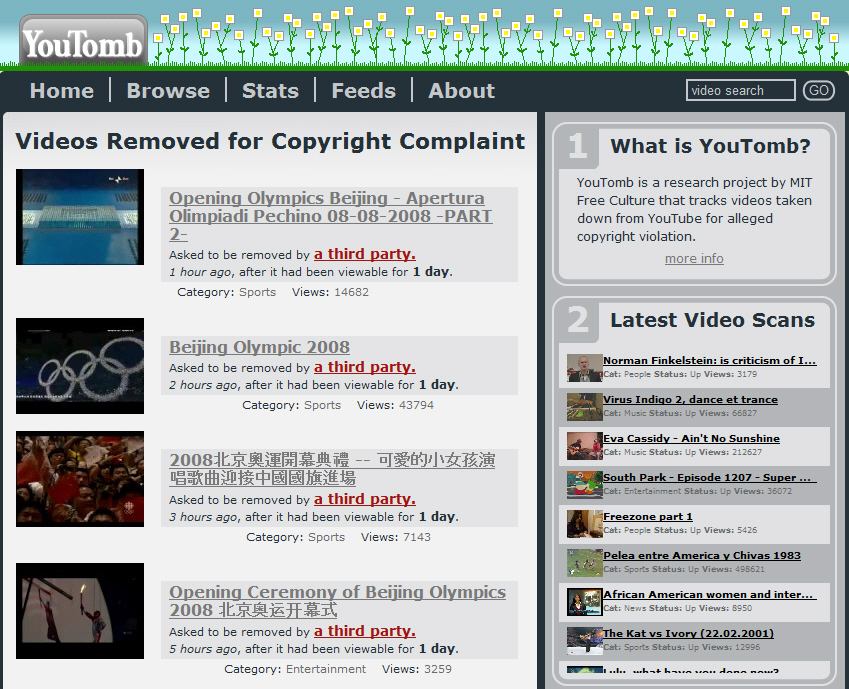Image resolution: width=849 pixels, height=689 pixels.
Task: Click South Park Episode 1207 scan thumbnail
Action: click(585, 485)
